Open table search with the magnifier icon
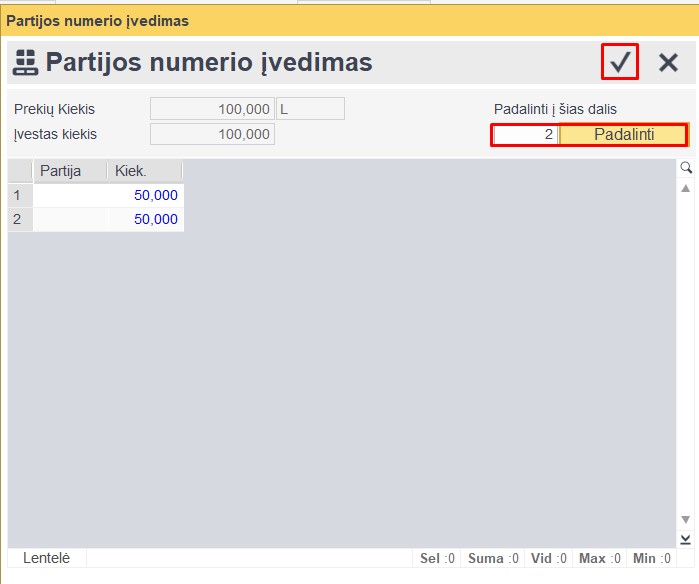The height and width of the screenshot is (584, 699). (x=686, y=167)
